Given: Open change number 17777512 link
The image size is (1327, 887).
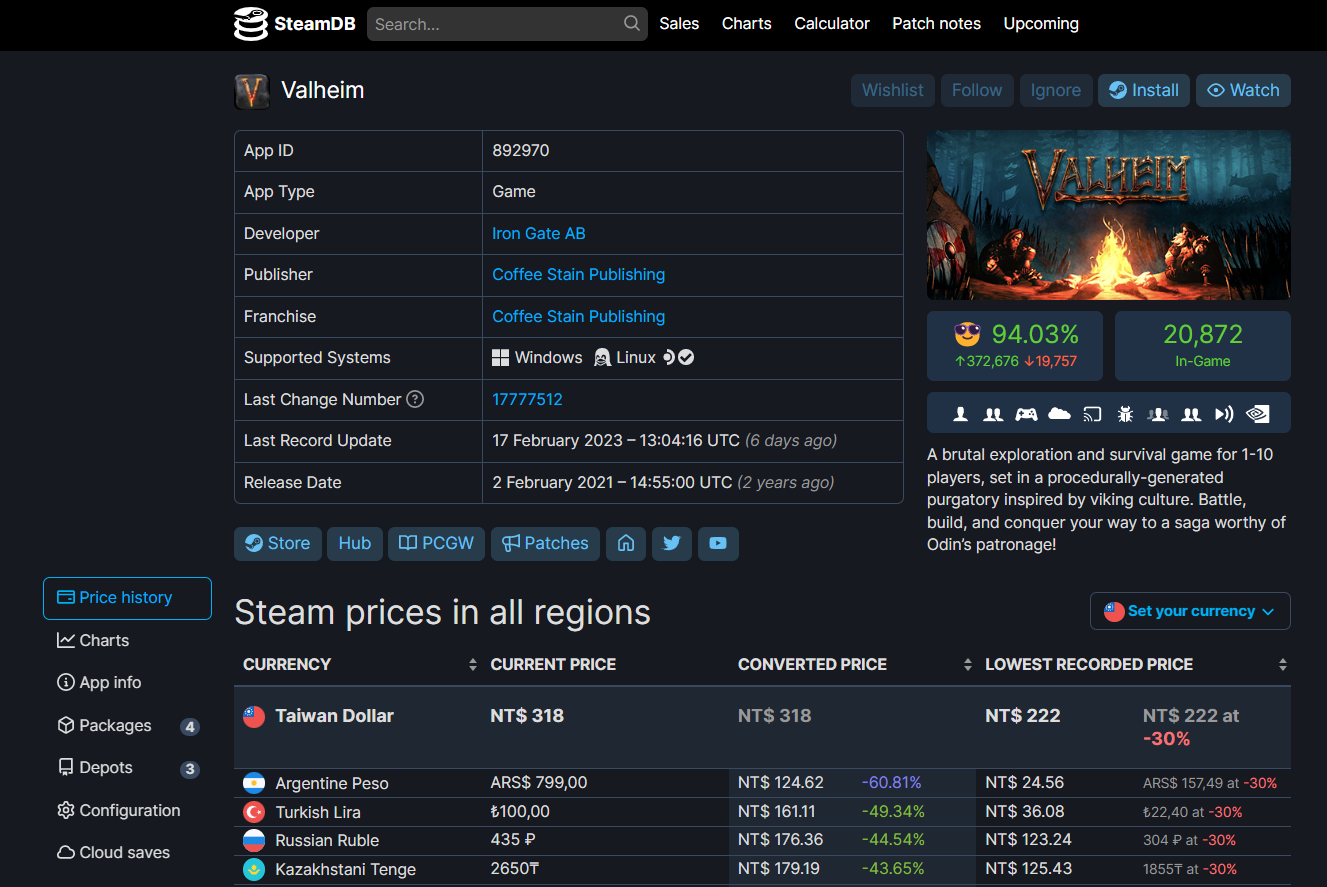Looking at the screenshot, I should tap(527, 399).
